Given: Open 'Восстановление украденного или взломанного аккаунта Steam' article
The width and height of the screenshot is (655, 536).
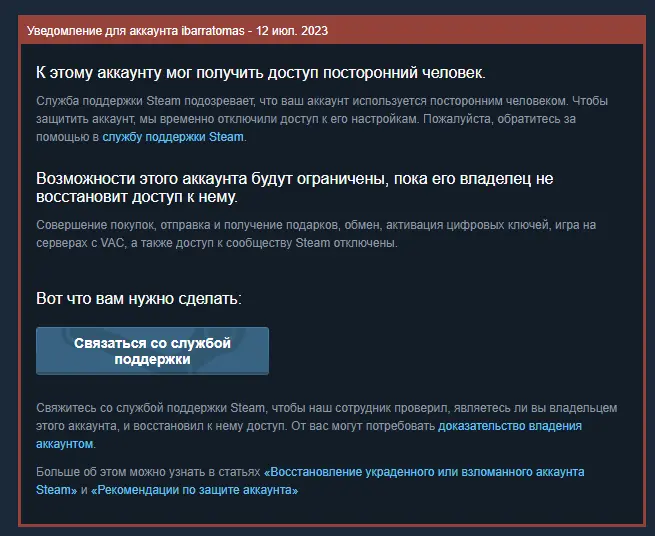Looking at the screenshot, I should [424, 472].
